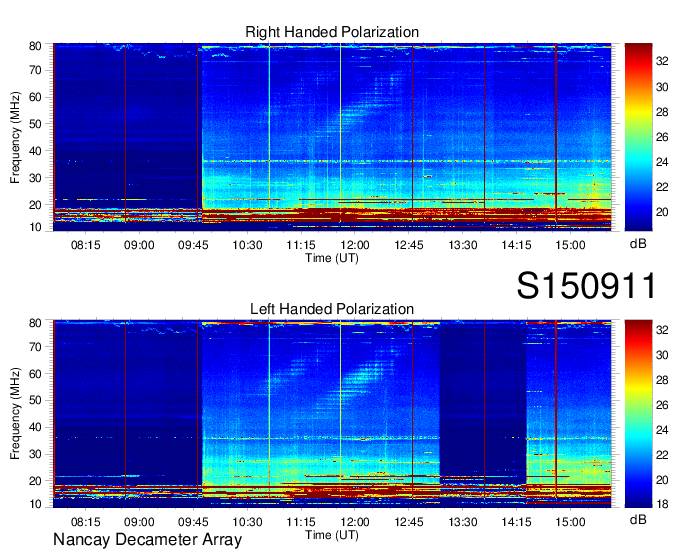Click inside the Left Handed Polarization spectrogram

332,414
